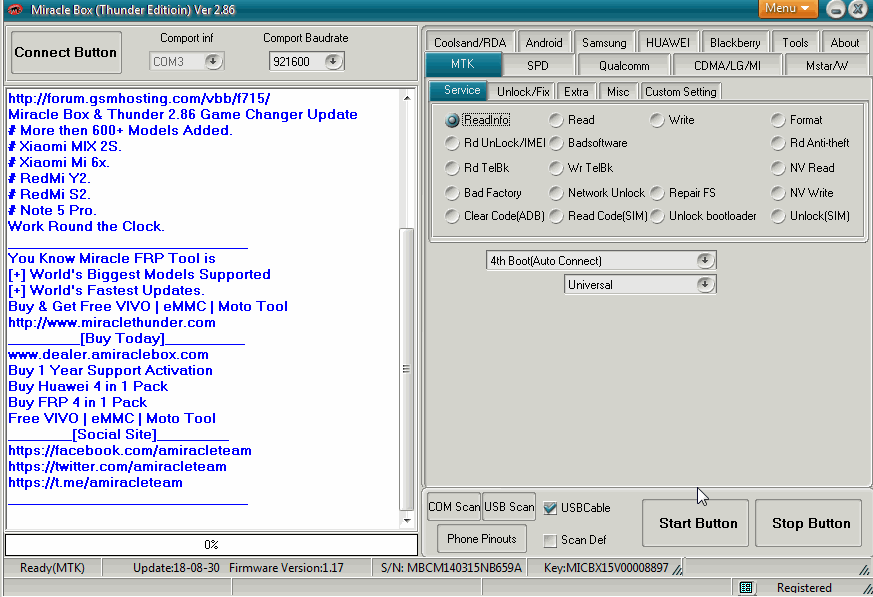
Task: Uncheck the USBCable checkbox
Action: (x=550, y=508)
